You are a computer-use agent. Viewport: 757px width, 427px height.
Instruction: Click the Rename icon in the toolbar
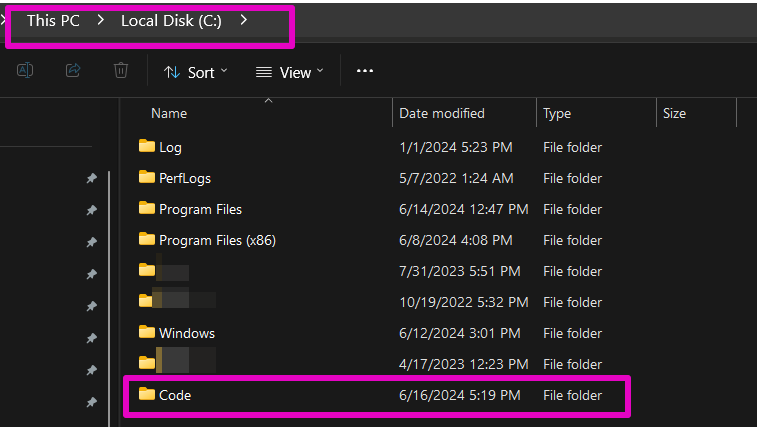pos(25,71)
